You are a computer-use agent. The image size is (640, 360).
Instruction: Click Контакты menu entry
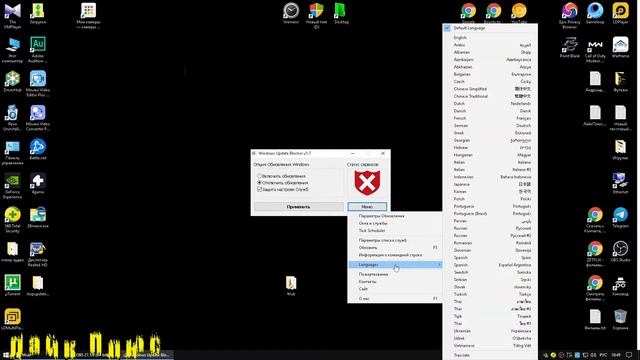(x=395, y=282)
